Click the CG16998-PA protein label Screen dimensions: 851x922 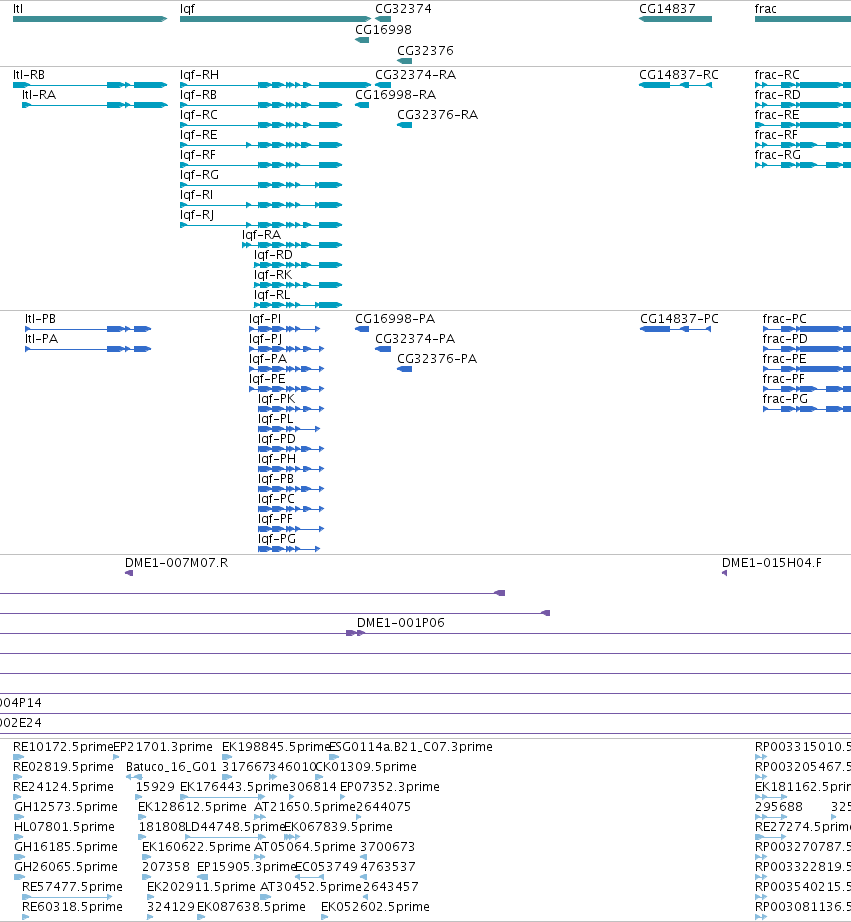395,319
